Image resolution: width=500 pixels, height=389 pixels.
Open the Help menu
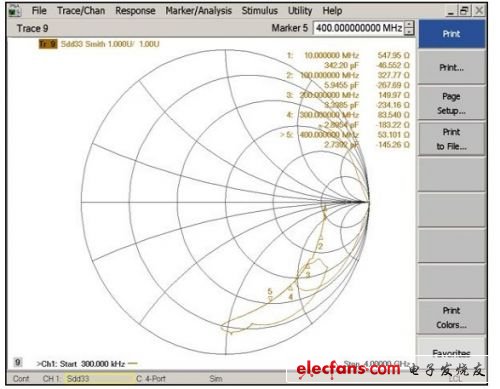(332, 11)
